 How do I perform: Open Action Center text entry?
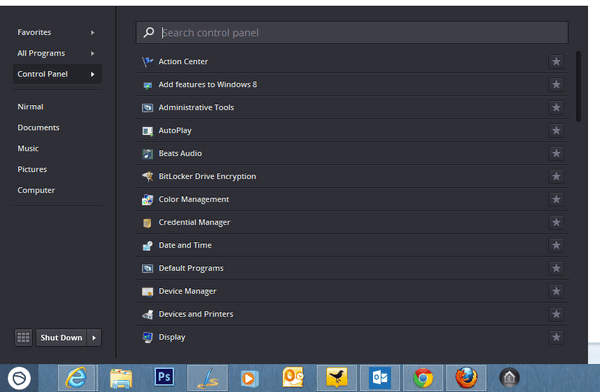[183, 62]
